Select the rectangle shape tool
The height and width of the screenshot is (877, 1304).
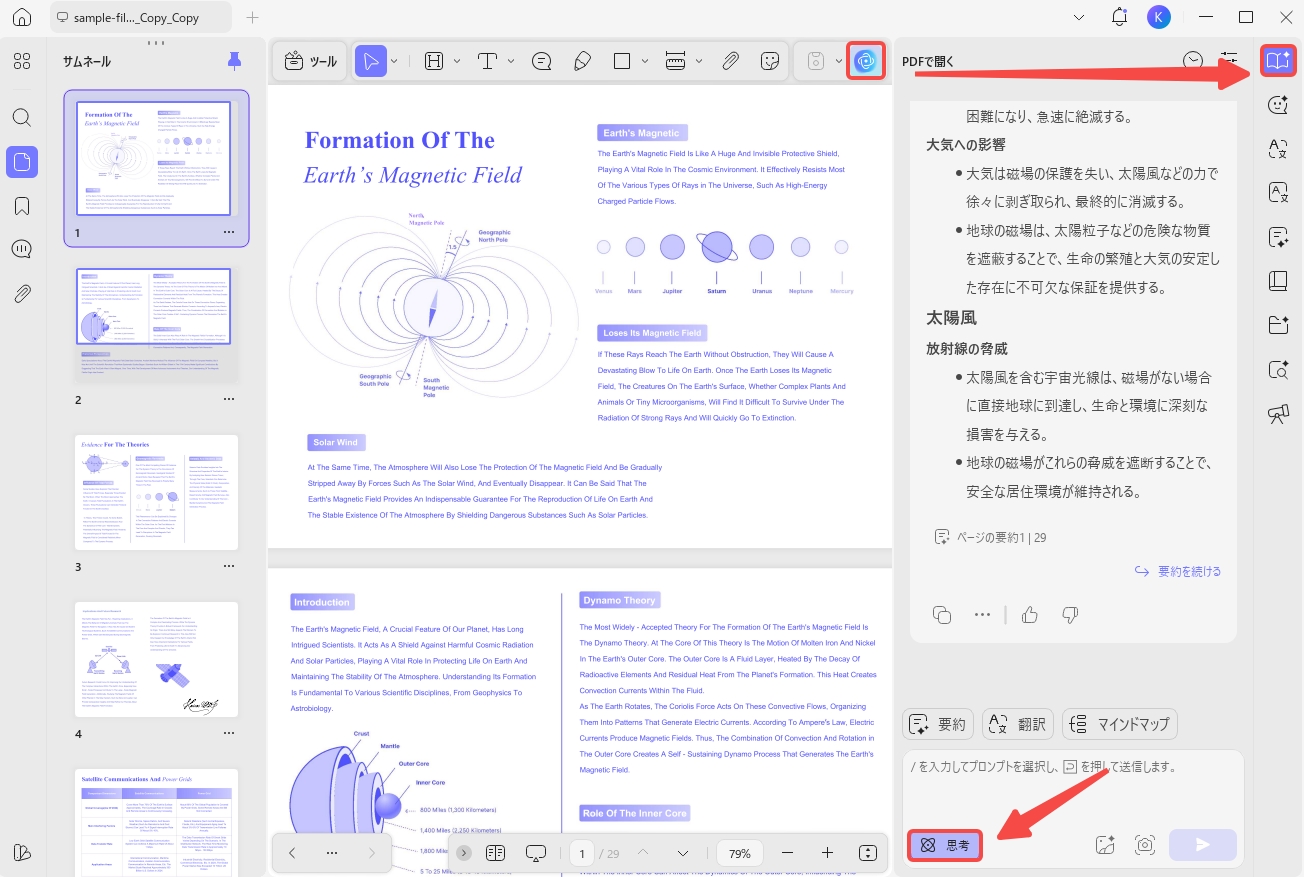point(622,61)
